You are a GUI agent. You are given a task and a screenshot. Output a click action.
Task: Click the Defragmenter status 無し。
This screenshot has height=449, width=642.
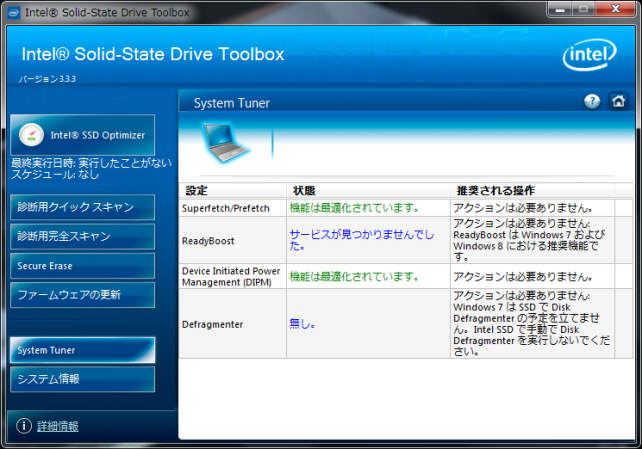[x=302, y=324]
